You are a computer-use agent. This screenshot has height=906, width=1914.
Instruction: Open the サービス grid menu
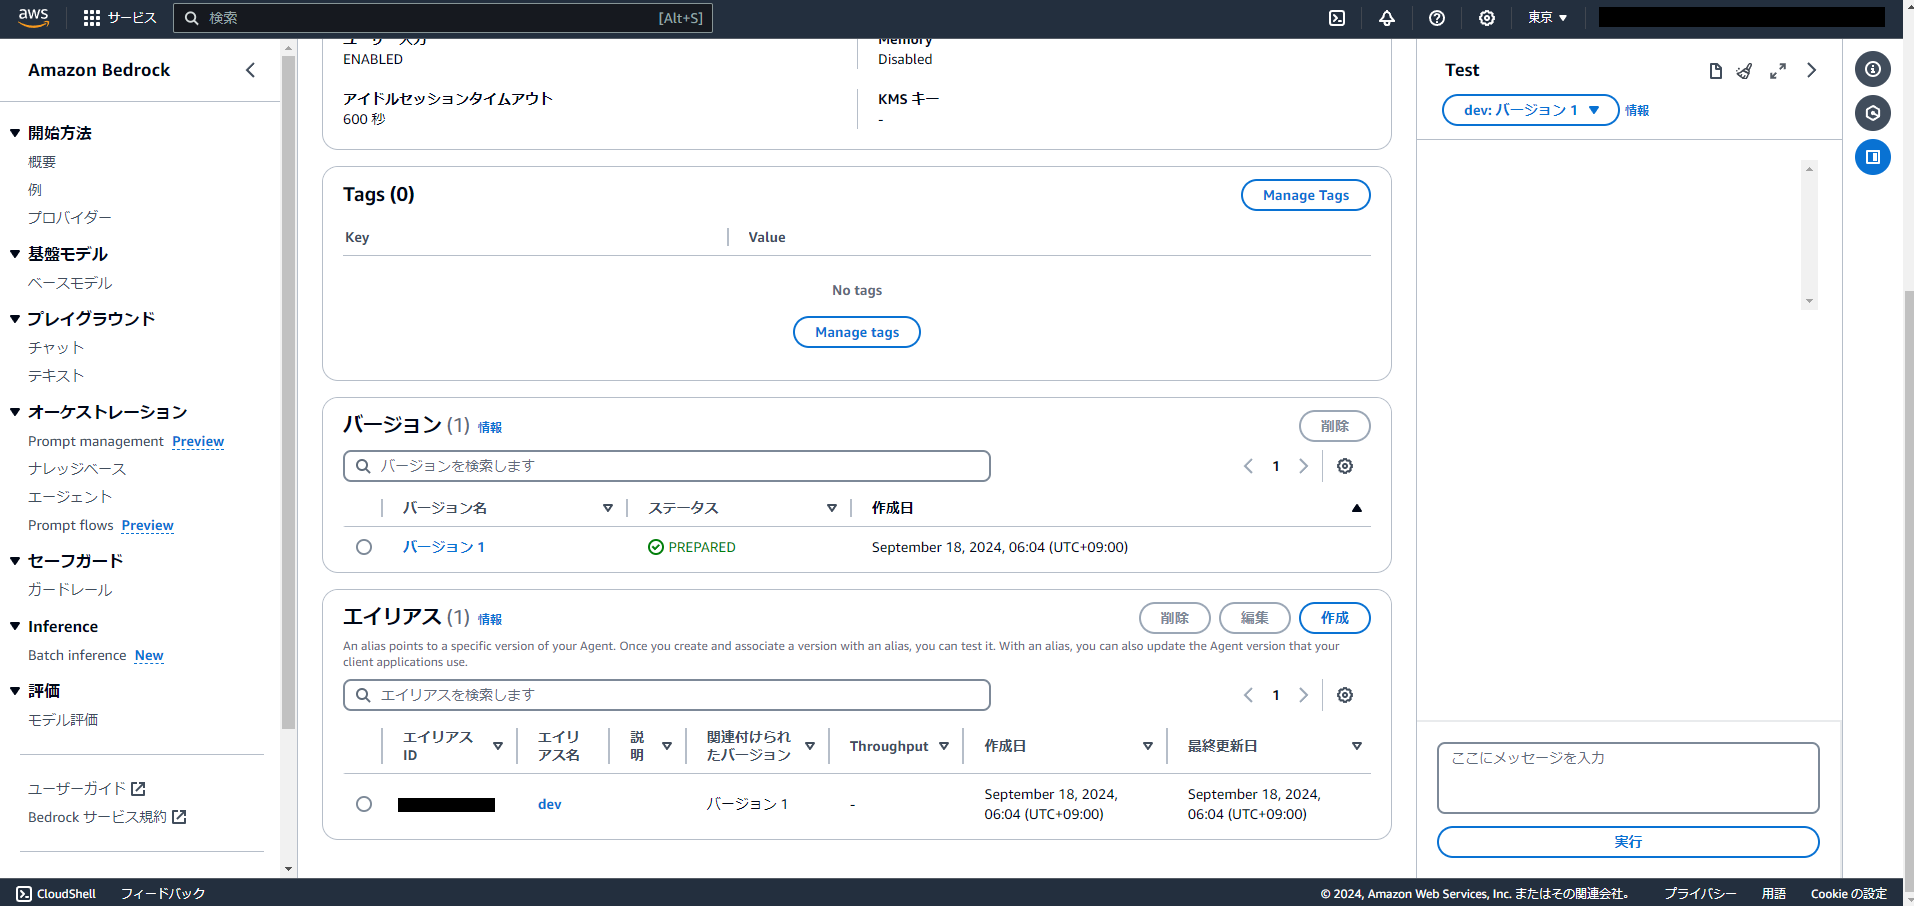click(x=120, y=18)
